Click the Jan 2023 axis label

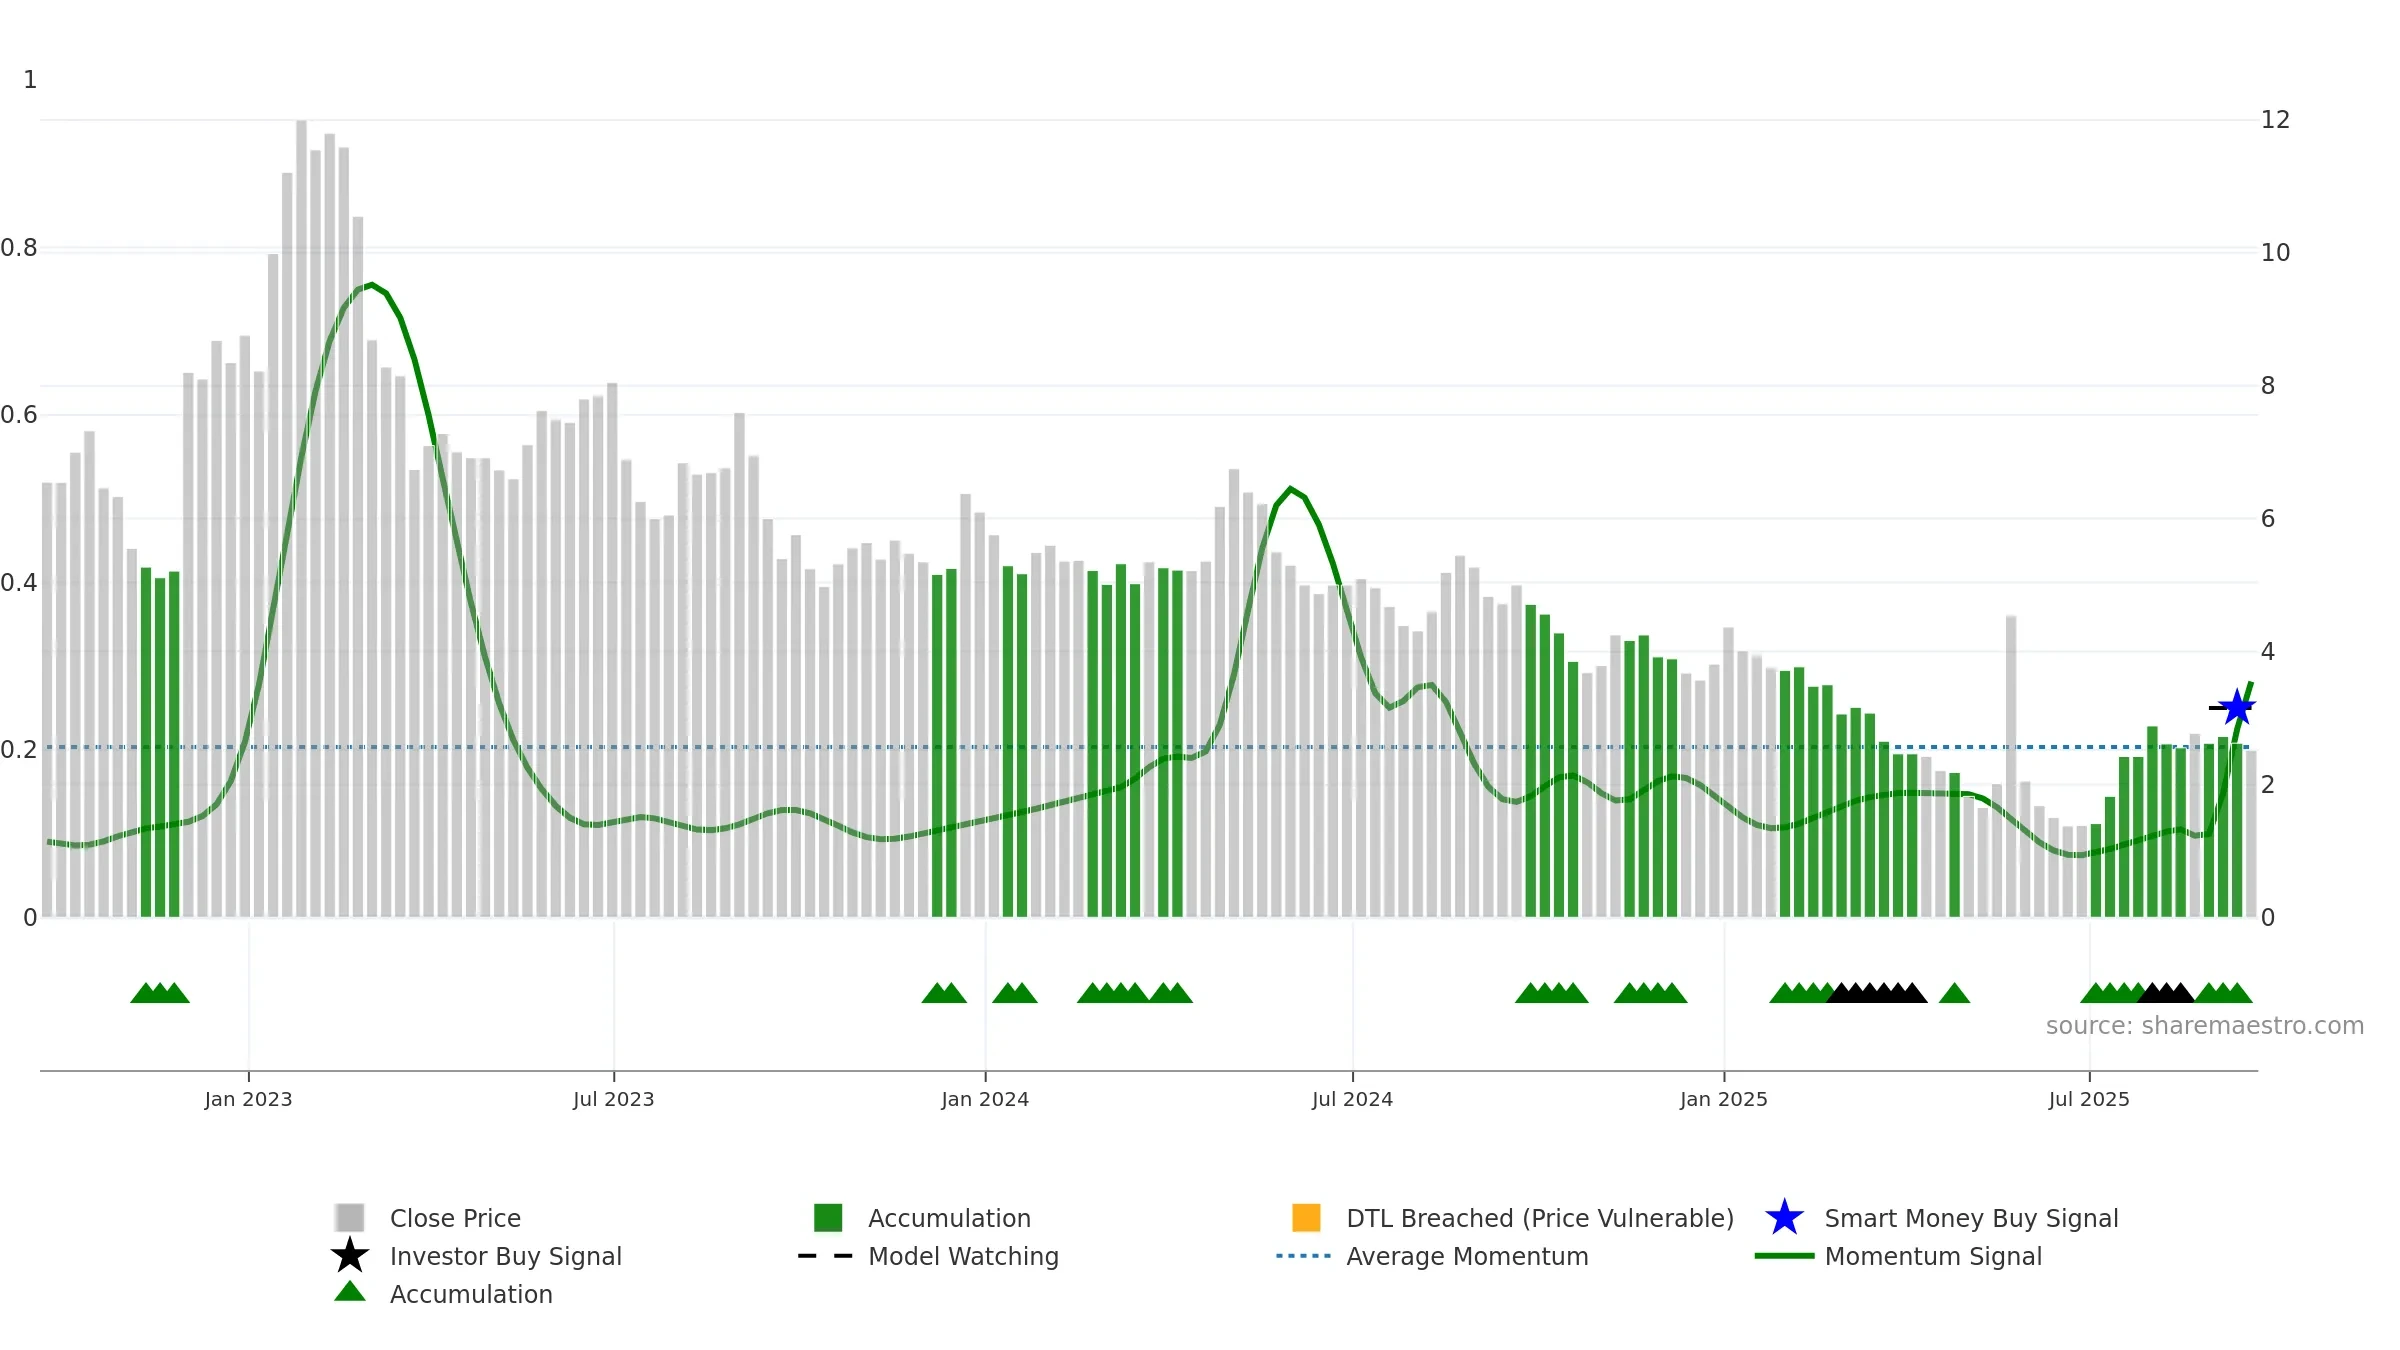(x=248, y=1099)
